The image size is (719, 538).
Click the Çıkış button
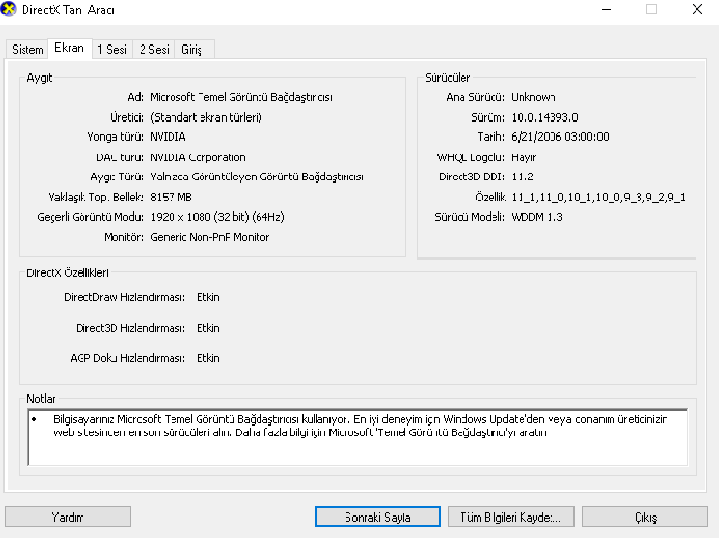coord(645,517)
